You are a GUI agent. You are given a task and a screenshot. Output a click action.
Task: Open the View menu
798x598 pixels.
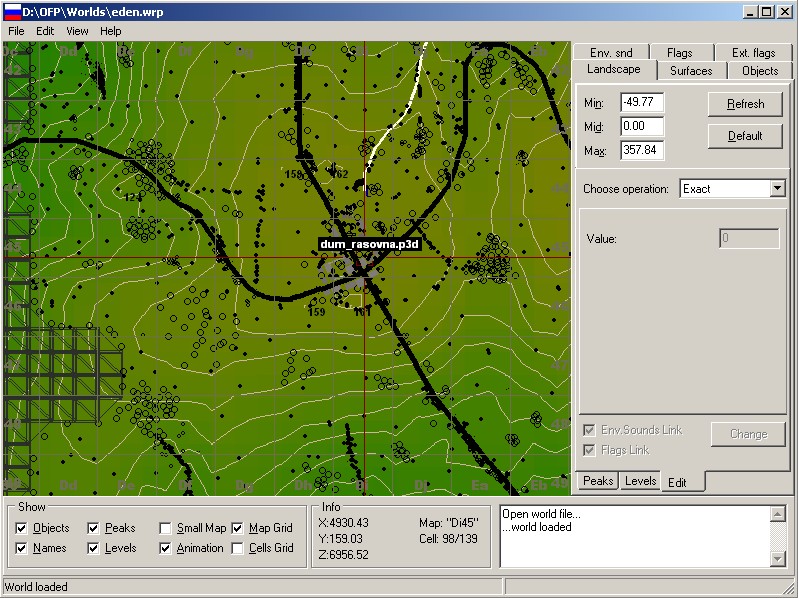click(x=78, y=31)
